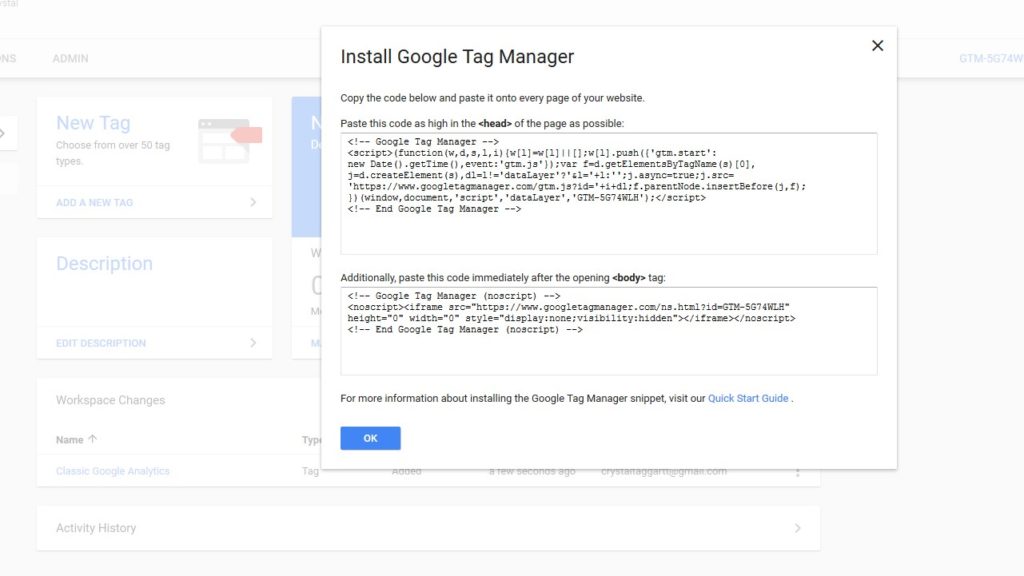1024x576 pixels.
Task: Click the Activity History heading
Action: (x=96, y=528)
